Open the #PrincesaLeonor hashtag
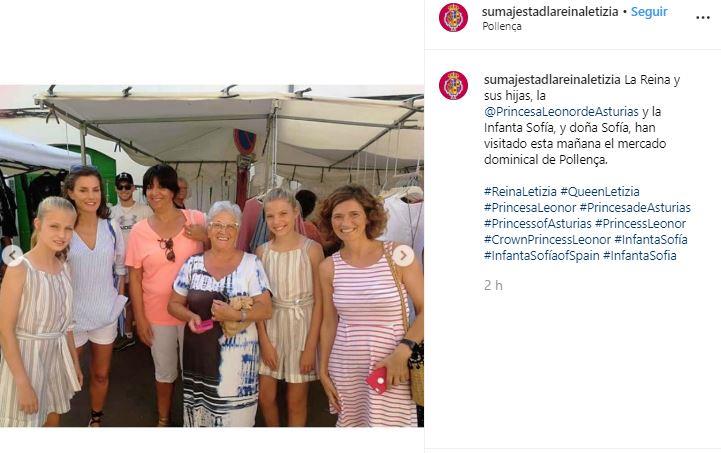721x453 pixels. [x=530, y=207]
